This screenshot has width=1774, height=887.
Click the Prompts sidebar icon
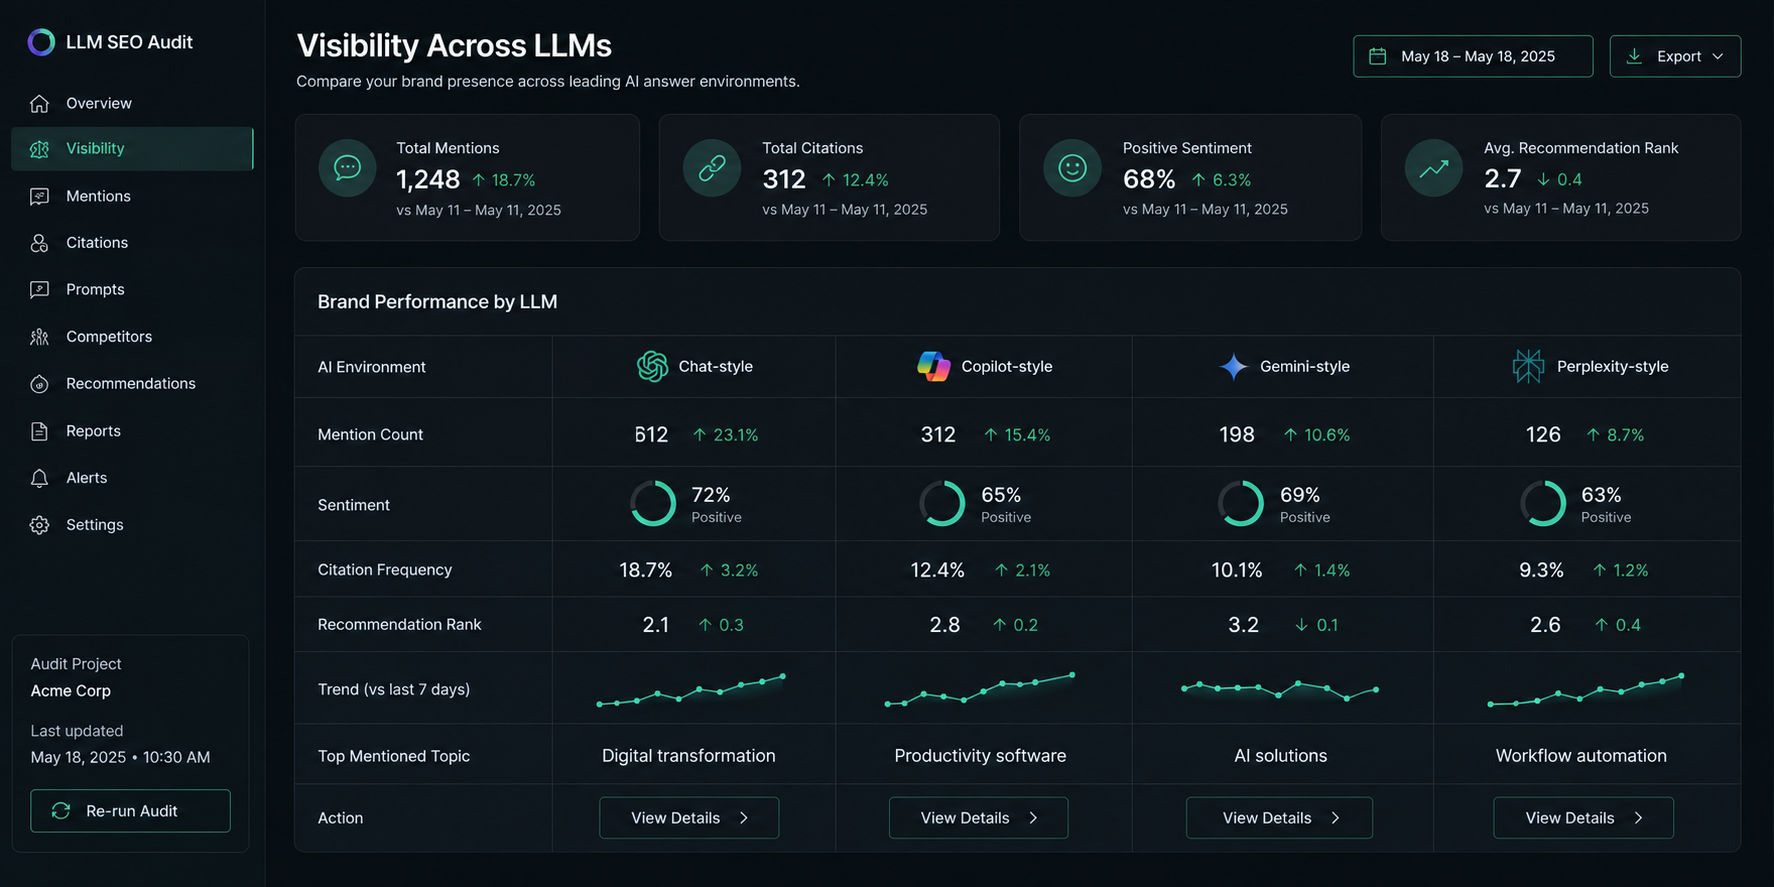(x=39, y=289)
